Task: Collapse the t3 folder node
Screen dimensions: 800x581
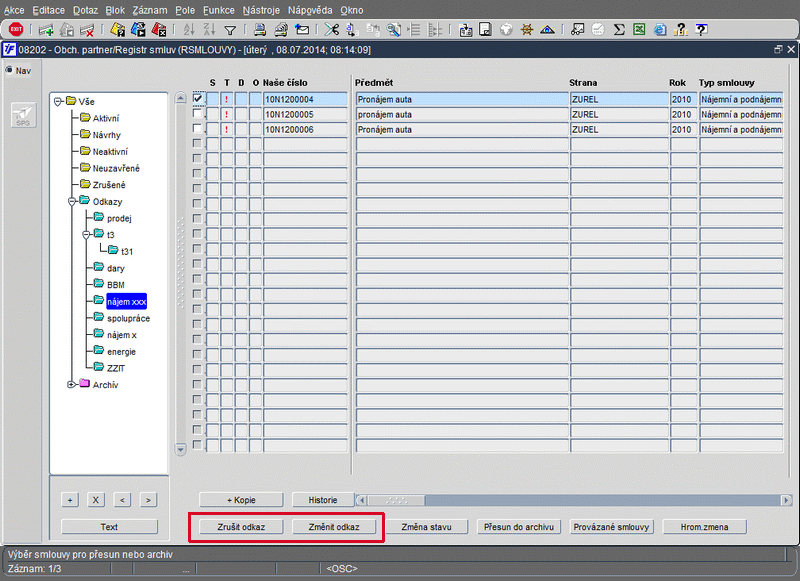Action: pyautogui.click(x=86, y=235)
